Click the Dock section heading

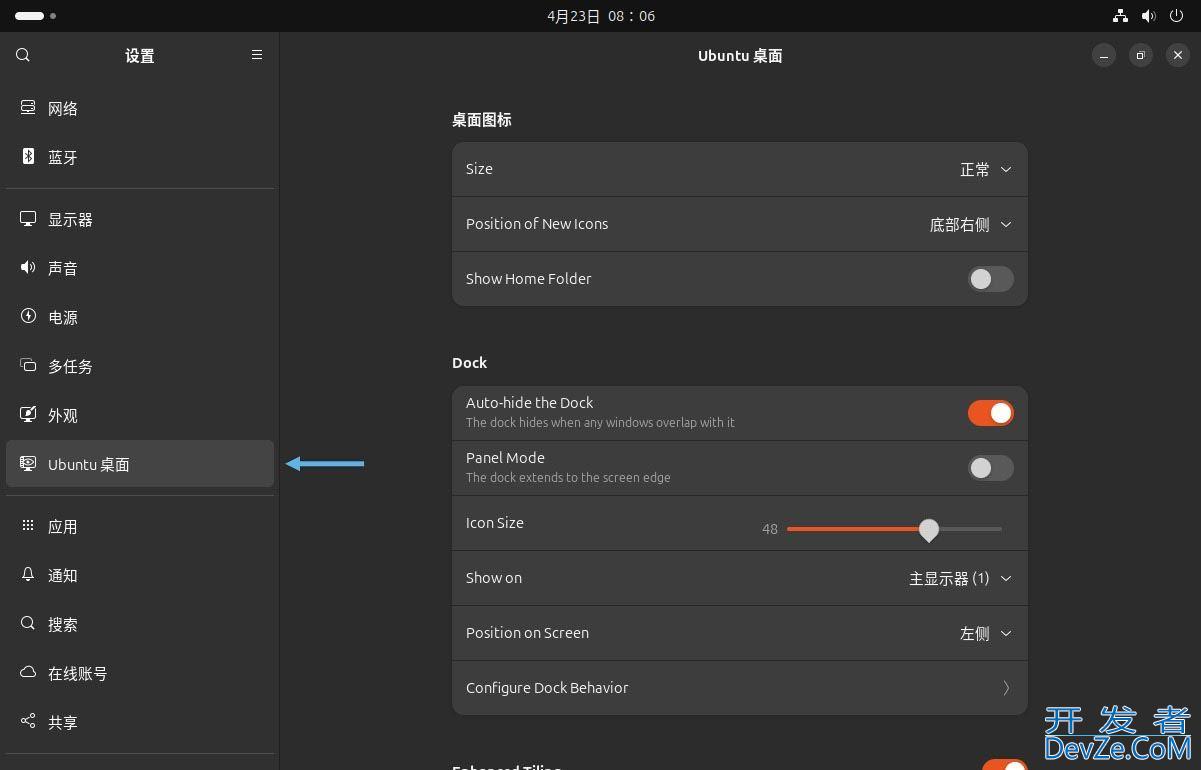470,363
